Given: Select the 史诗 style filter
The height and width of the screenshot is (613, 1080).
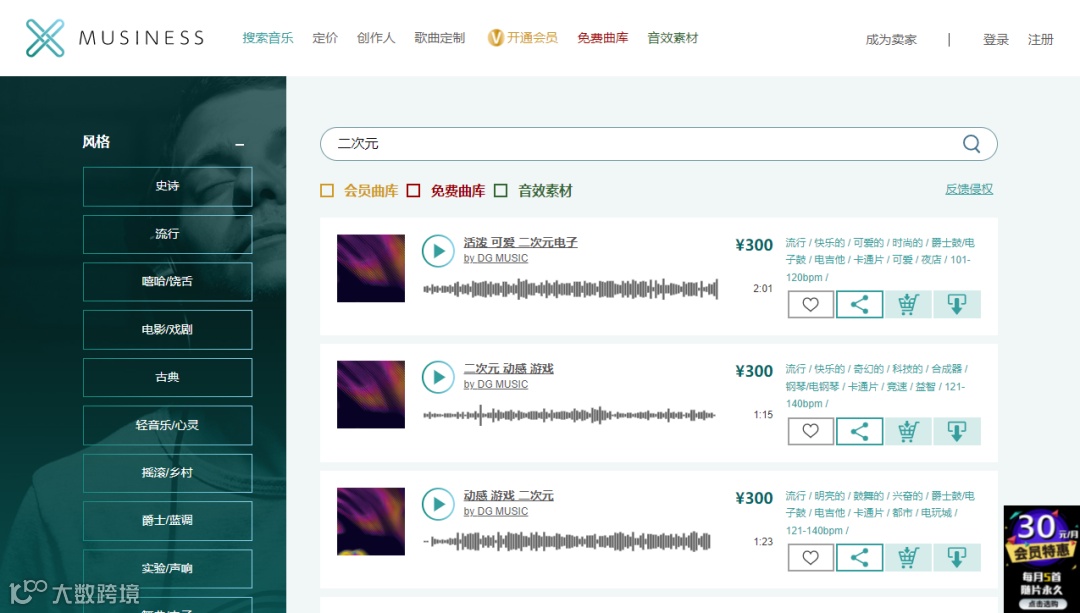Looking at the screenshot, I should point(167,186).
